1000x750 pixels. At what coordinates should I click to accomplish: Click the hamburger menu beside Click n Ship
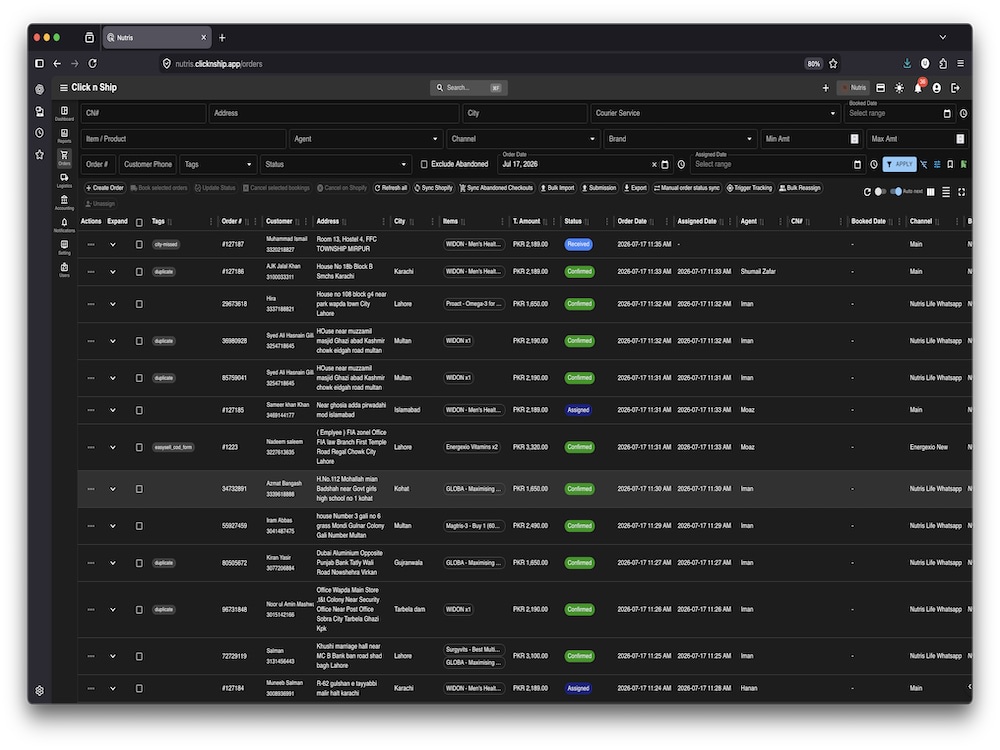pos(64,87)
